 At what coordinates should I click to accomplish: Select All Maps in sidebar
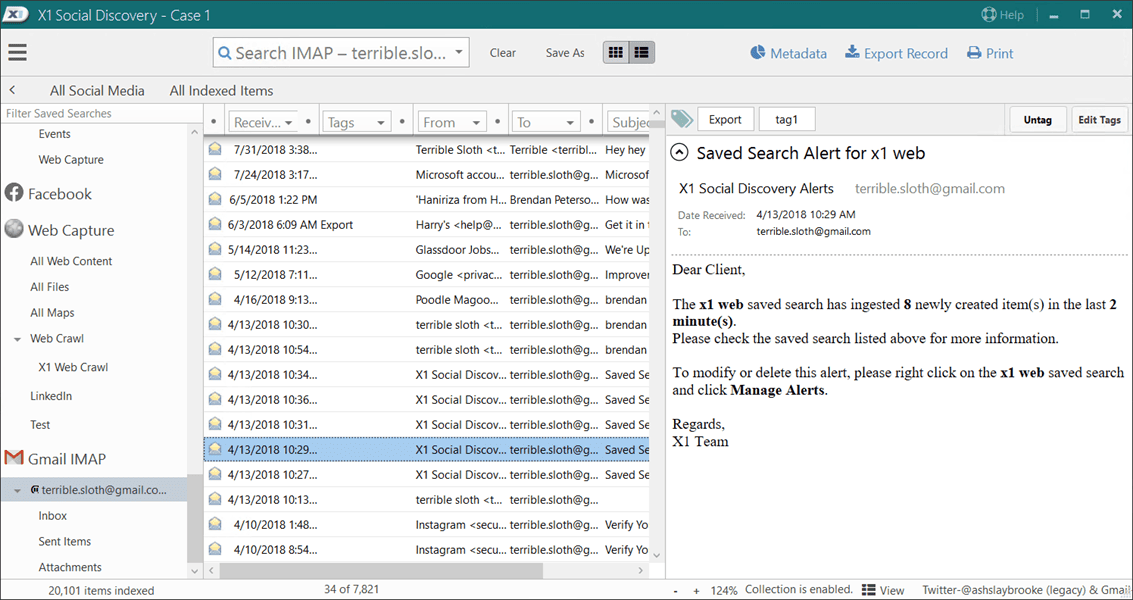52,313
